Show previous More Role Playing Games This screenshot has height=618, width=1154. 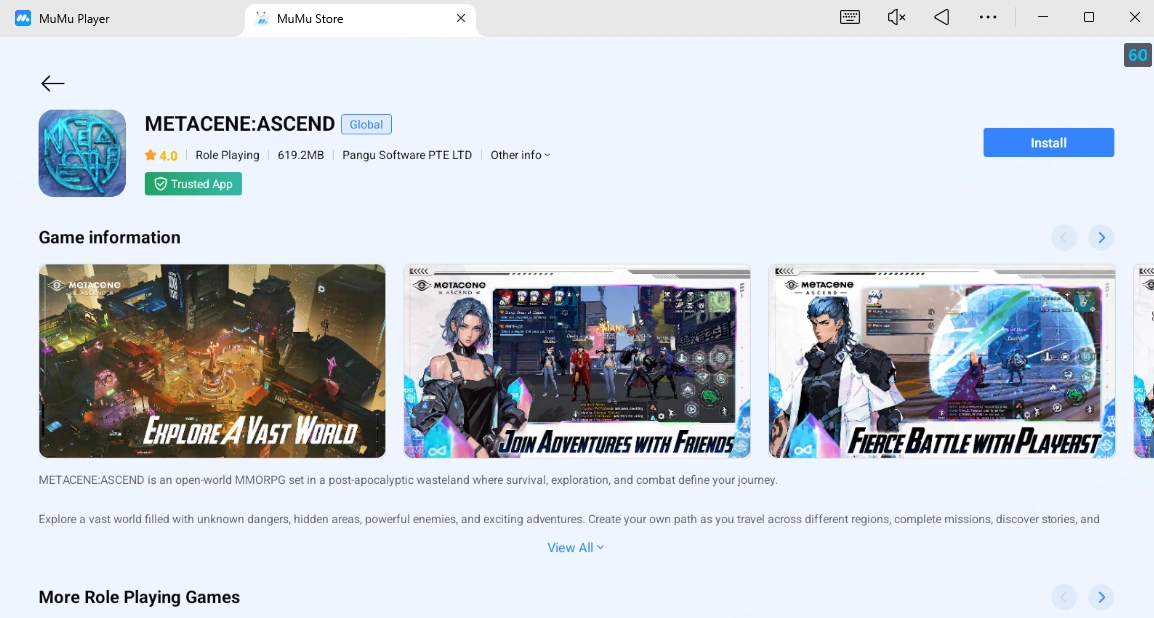pos(1063,597)
